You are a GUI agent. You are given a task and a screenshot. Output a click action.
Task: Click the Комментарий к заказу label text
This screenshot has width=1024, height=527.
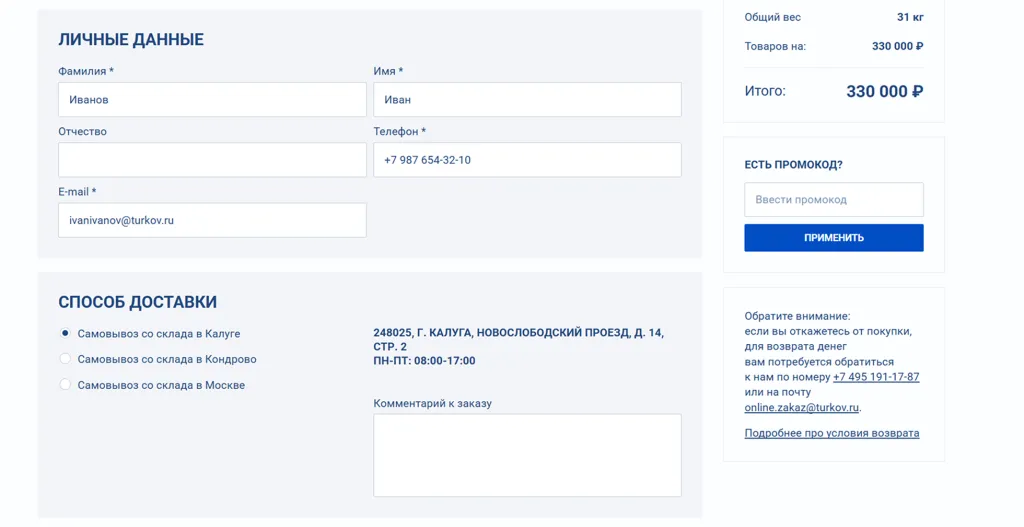(x=432, y=404)
